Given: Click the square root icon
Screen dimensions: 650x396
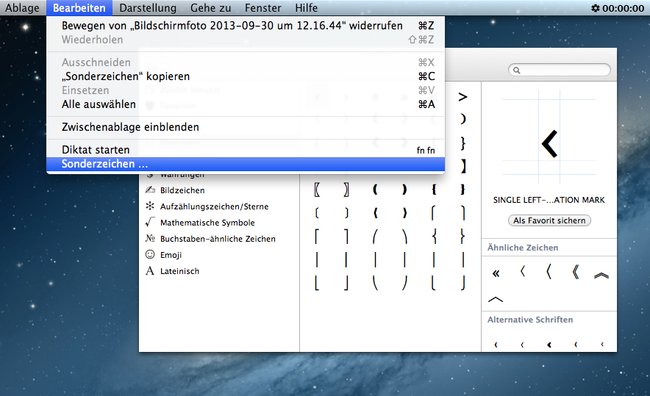Looking at the screenshot, I should click(150, 222).
